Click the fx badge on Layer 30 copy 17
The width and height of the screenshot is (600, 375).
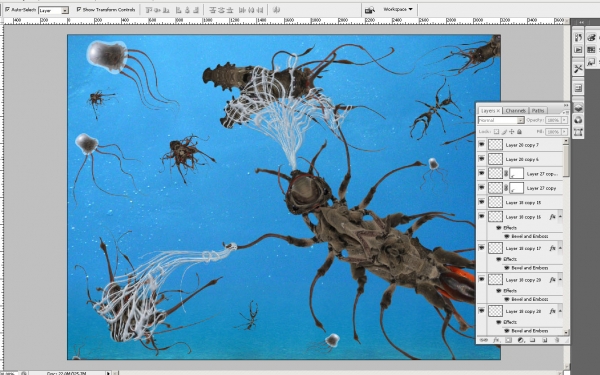tap(552, 248)
